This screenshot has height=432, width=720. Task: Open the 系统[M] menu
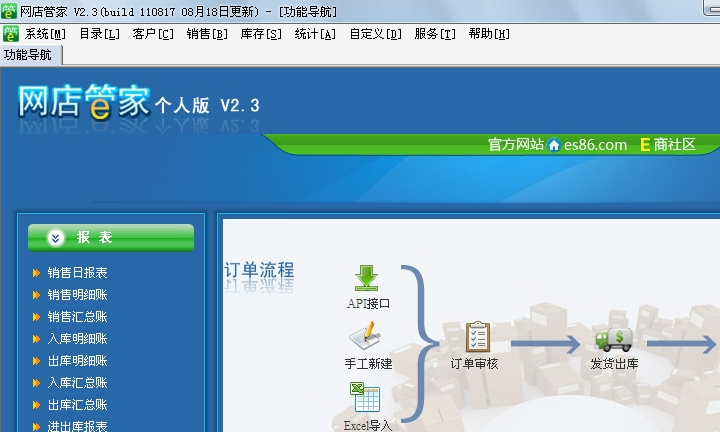tap(45, 34)
